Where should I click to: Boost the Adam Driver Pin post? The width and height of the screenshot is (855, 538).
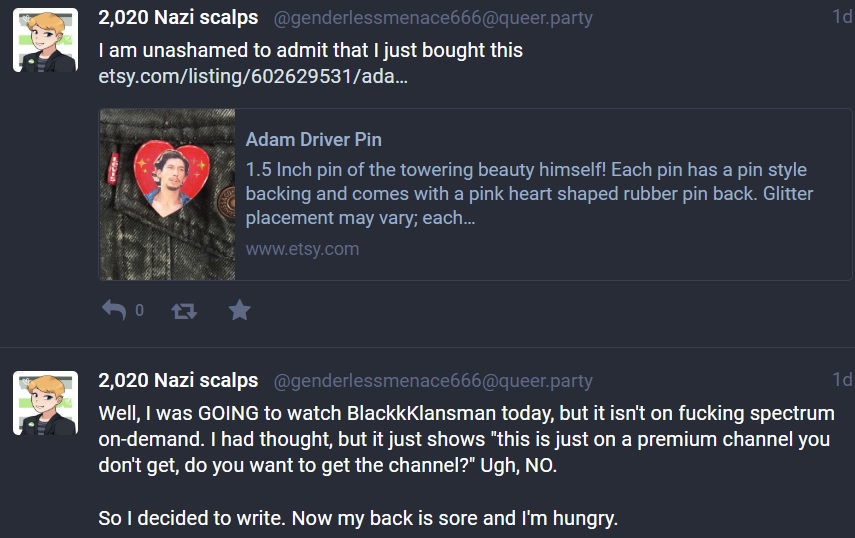(184, 311)
